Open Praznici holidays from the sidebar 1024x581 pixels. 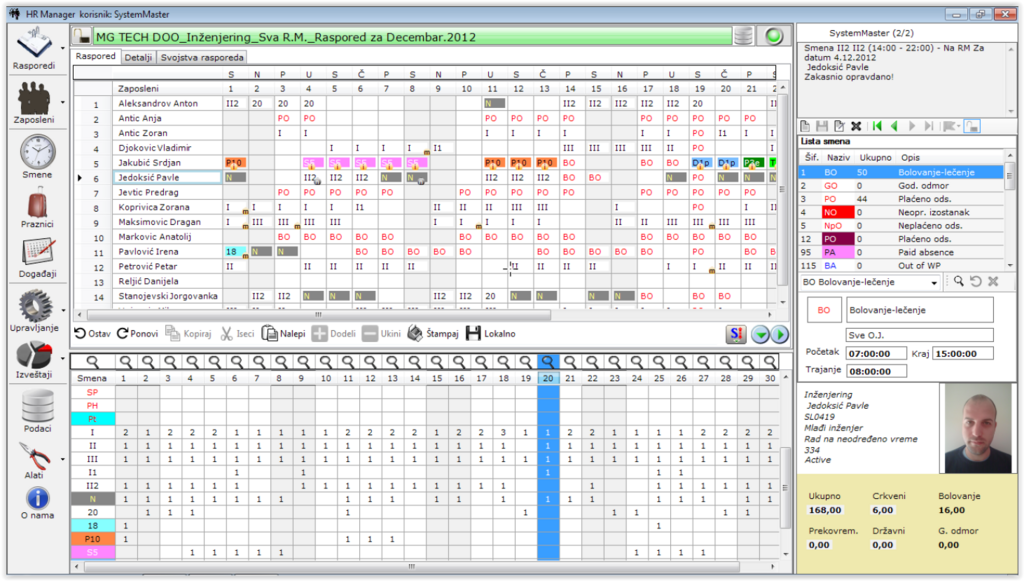pos(37,208)
